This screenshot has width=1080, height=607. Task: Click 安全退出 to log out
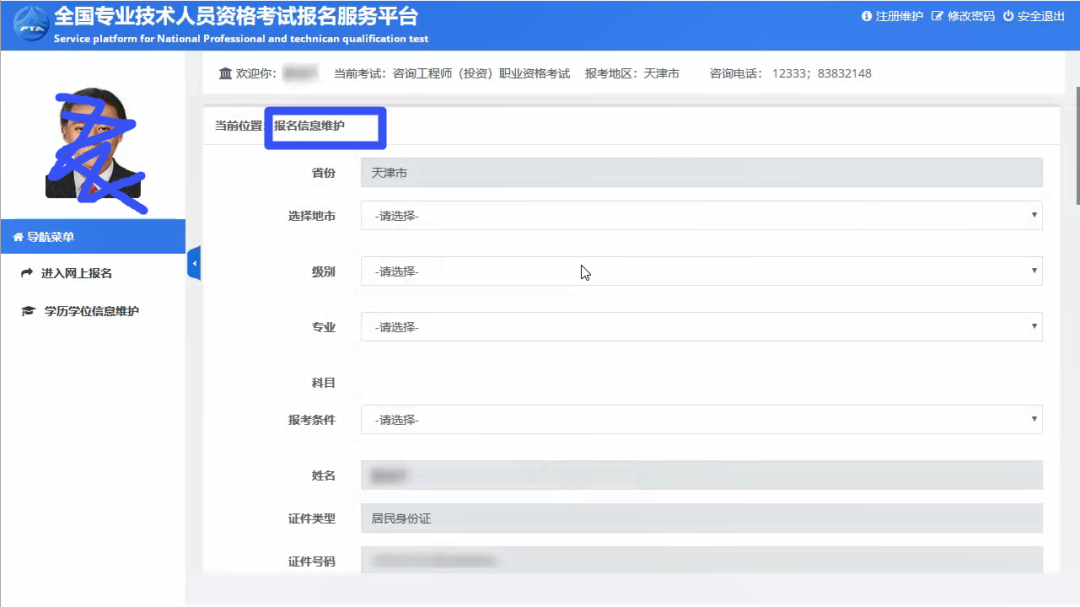pyautogui.click(x=1034, y=17)
